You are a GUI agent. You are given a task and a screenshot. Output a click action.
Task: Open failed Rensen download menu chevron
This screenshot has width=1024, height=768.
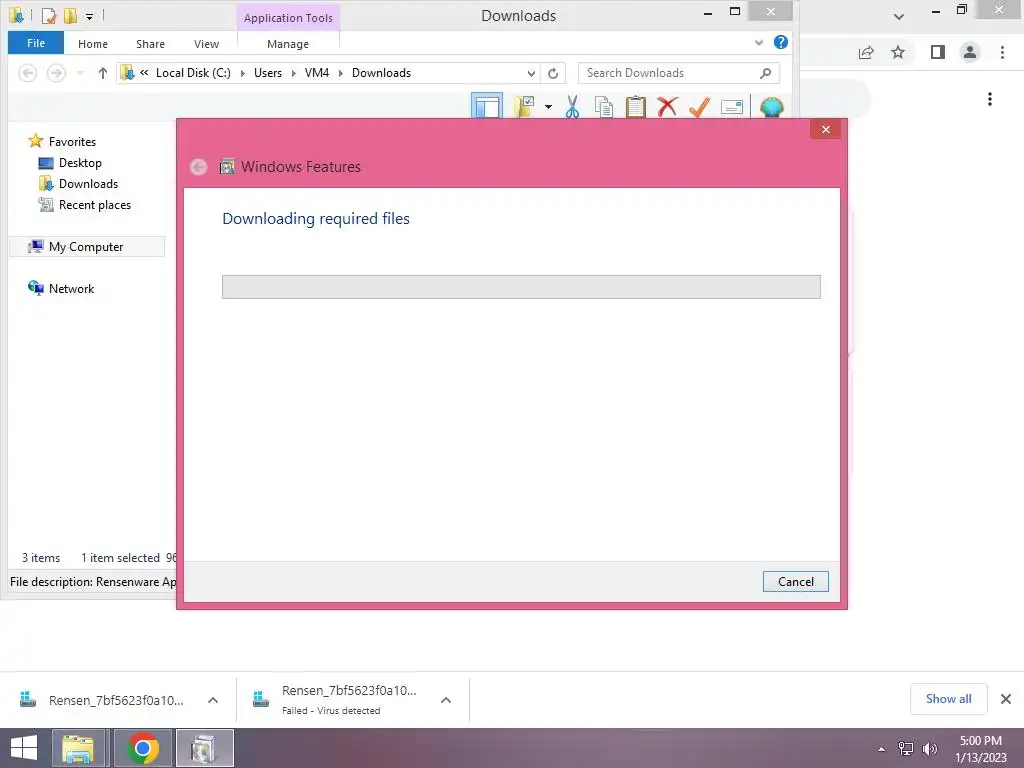coord(446,700)
